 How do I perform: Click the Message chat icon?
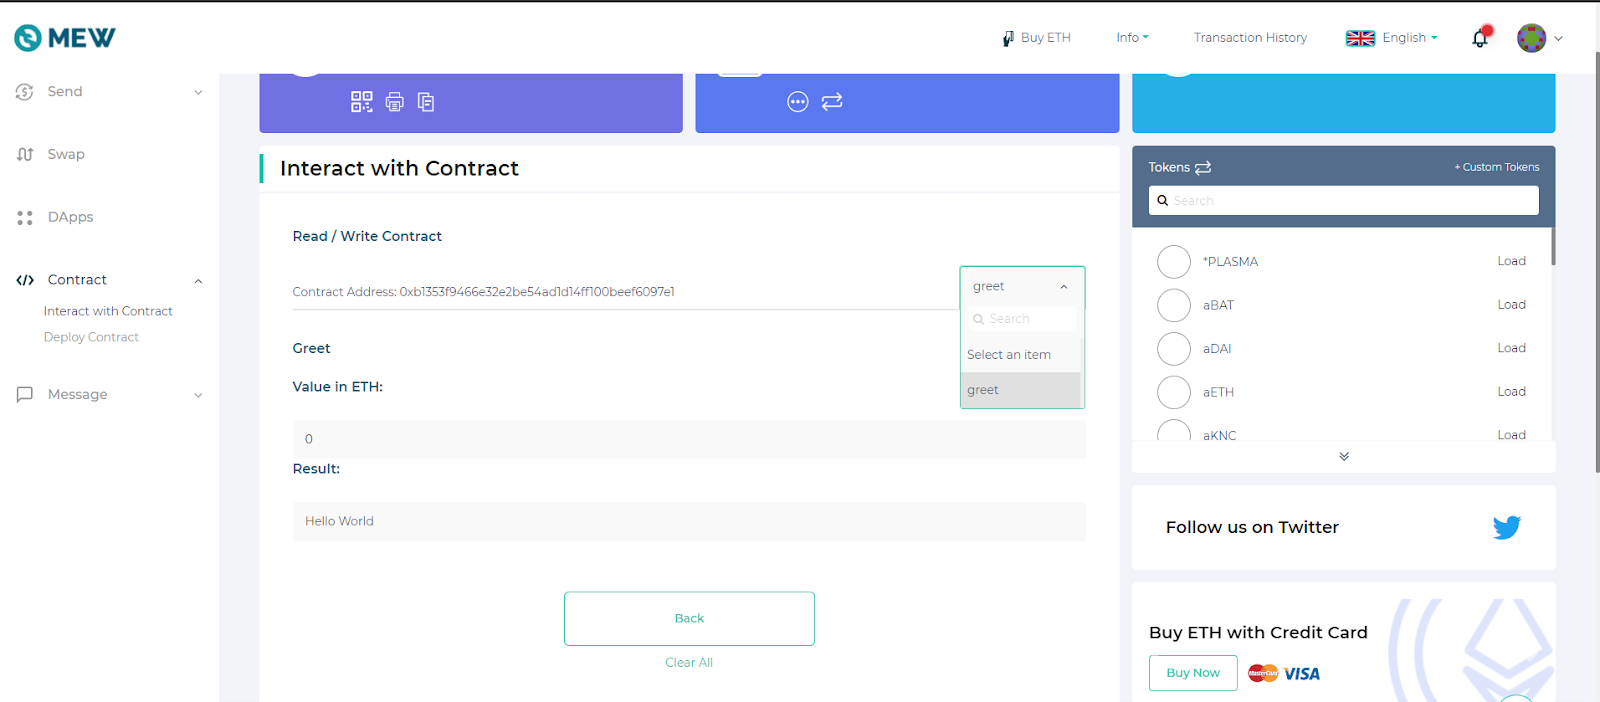click(25, 394)
